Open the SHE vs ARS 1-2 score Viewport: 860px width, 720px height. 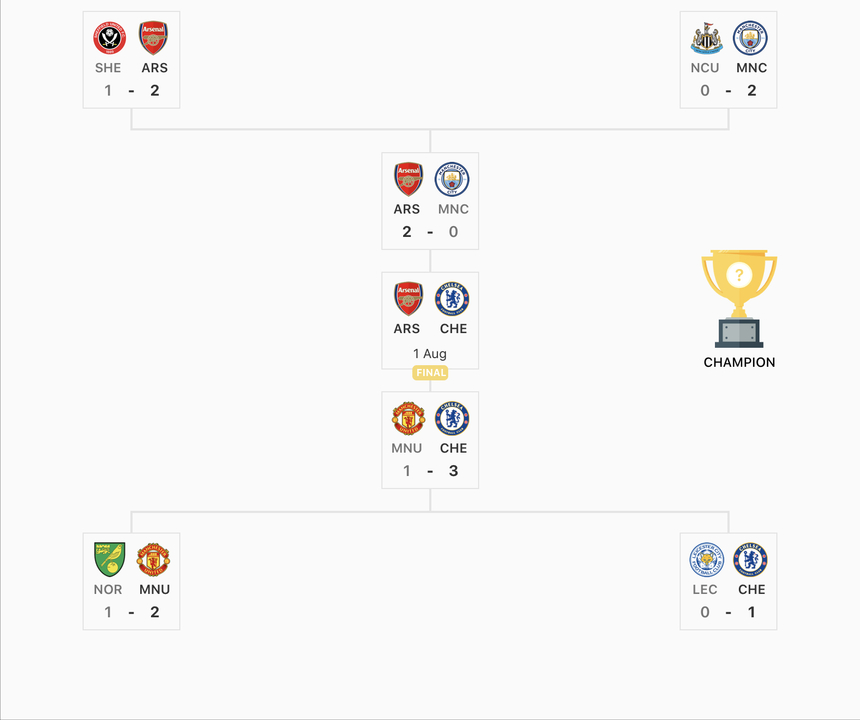[131, 91]
